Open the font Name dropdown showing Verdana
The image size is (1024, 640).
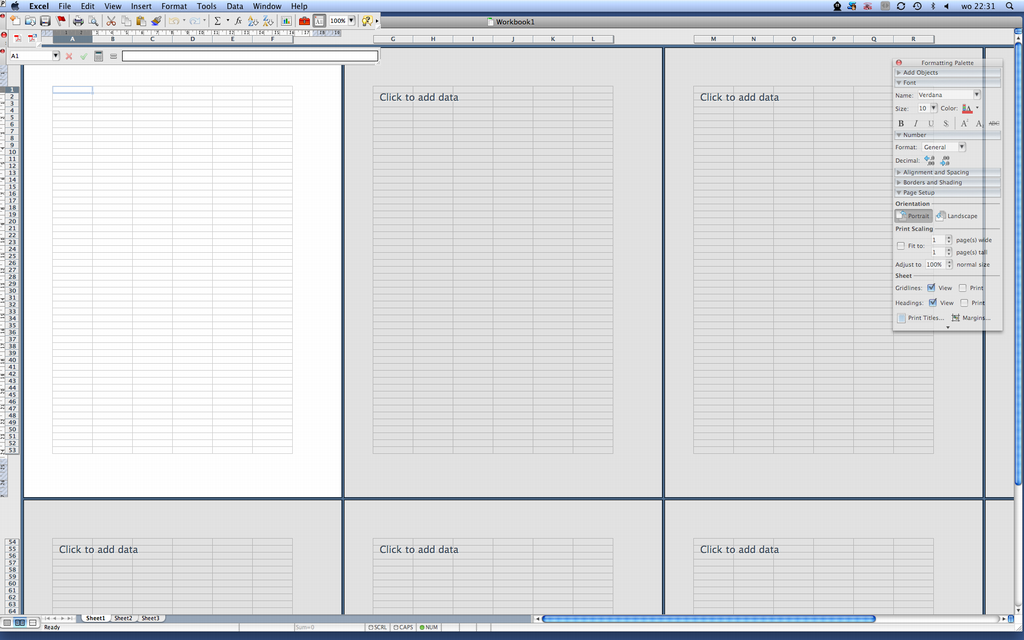(x=949, y=95)
